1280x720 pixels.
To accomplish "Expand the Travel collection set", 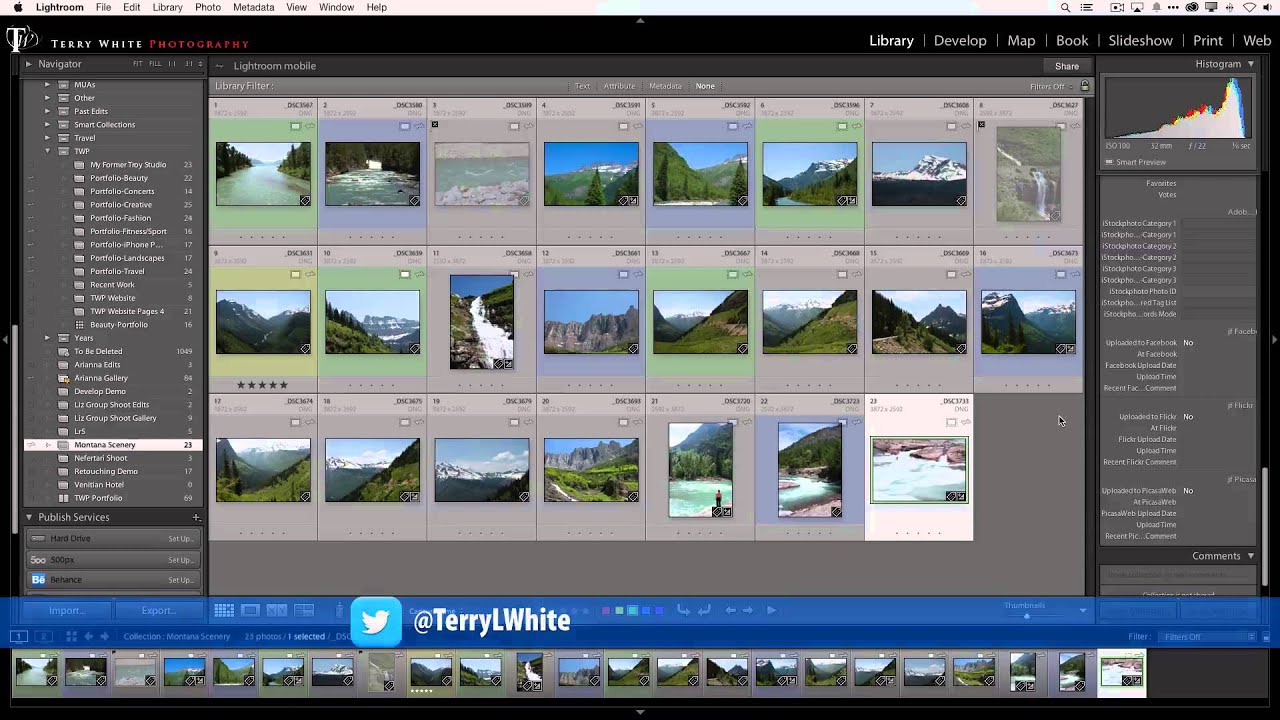I will (x=47, y=138).
